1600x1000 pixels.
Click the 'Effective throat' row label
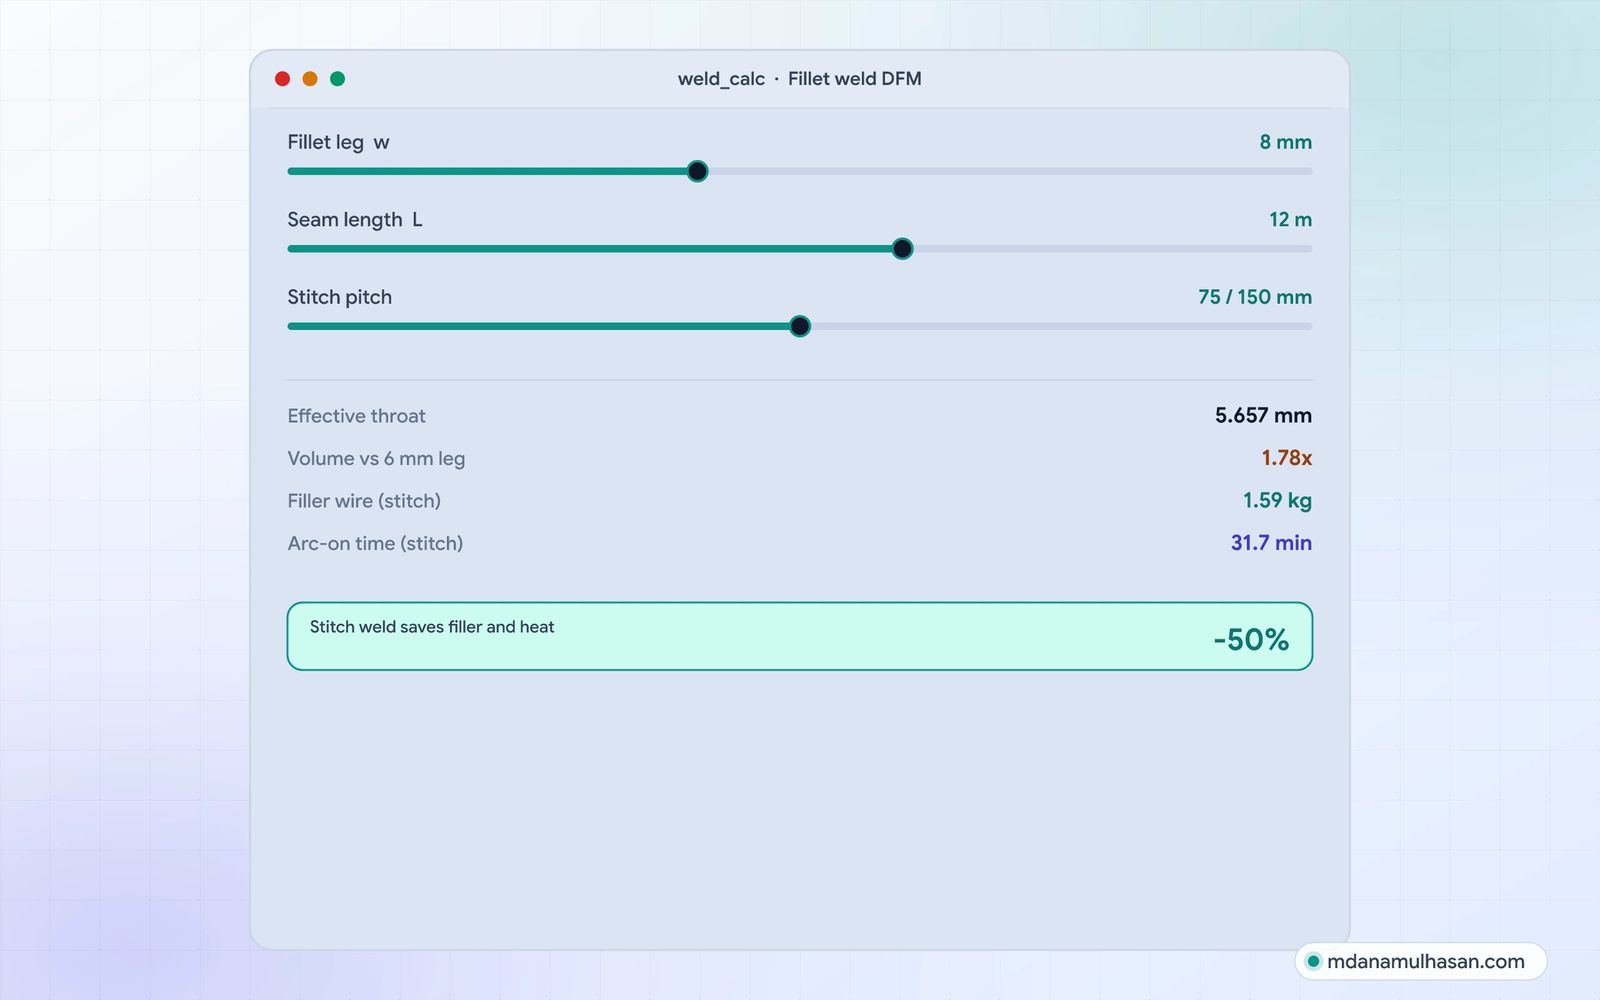tap(356, 416)
